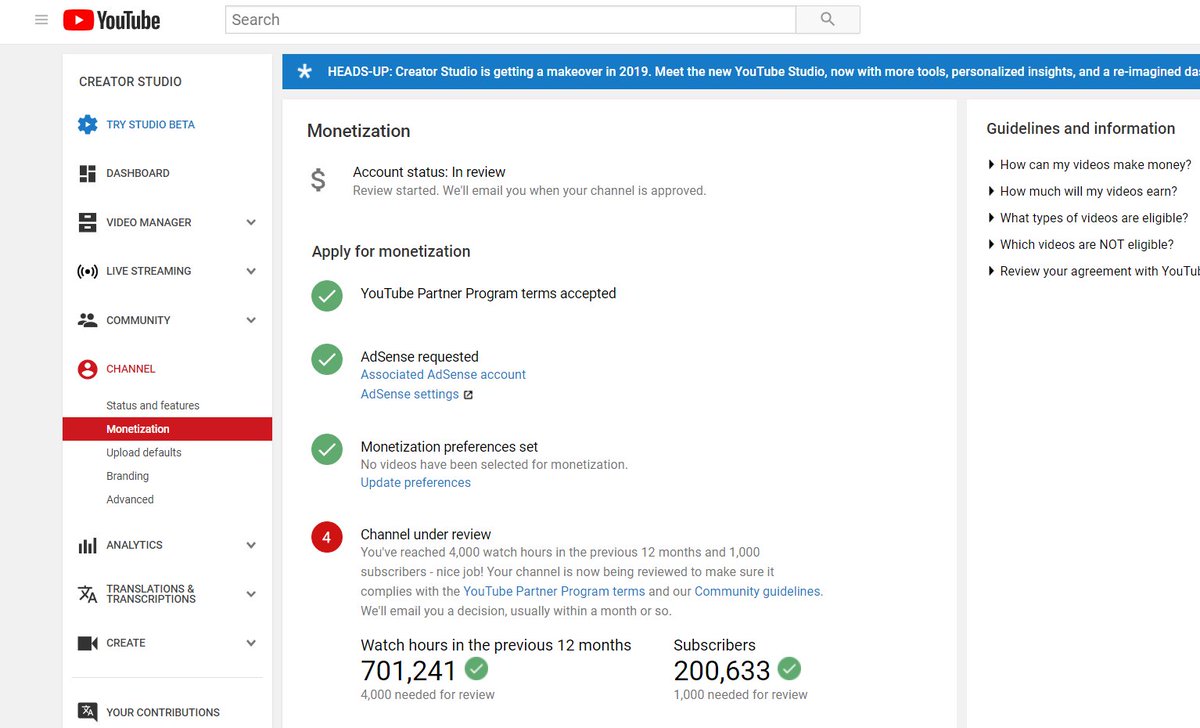Screen dimensions: 1200x728
Task: Open the Dashboard menu label
Action: point(138,173)
